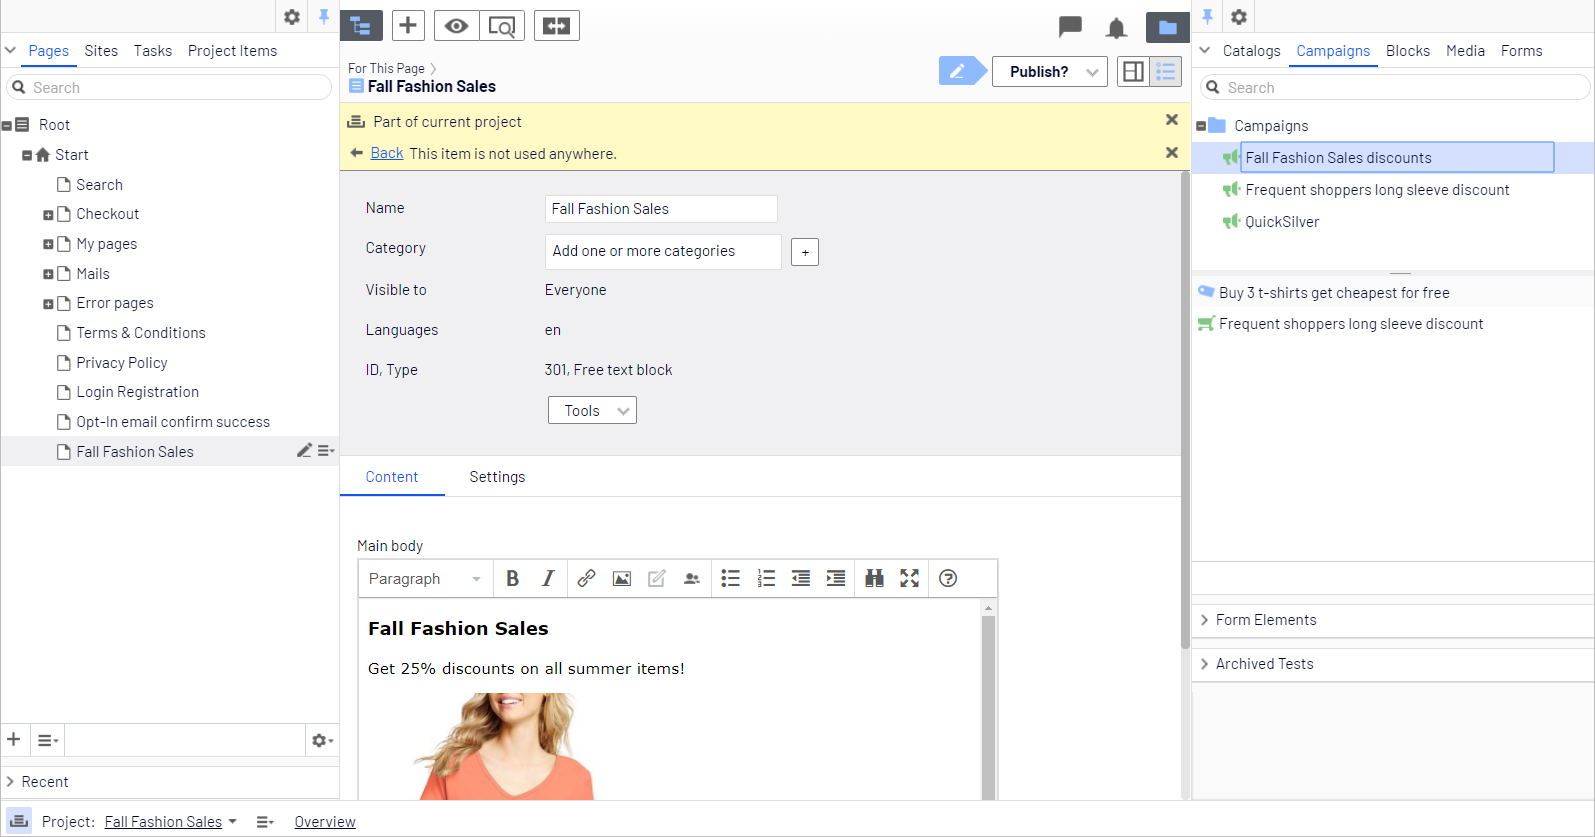The image size is (1595, 837).
Task: Click the Back link
Action: (x=386, y=153)
